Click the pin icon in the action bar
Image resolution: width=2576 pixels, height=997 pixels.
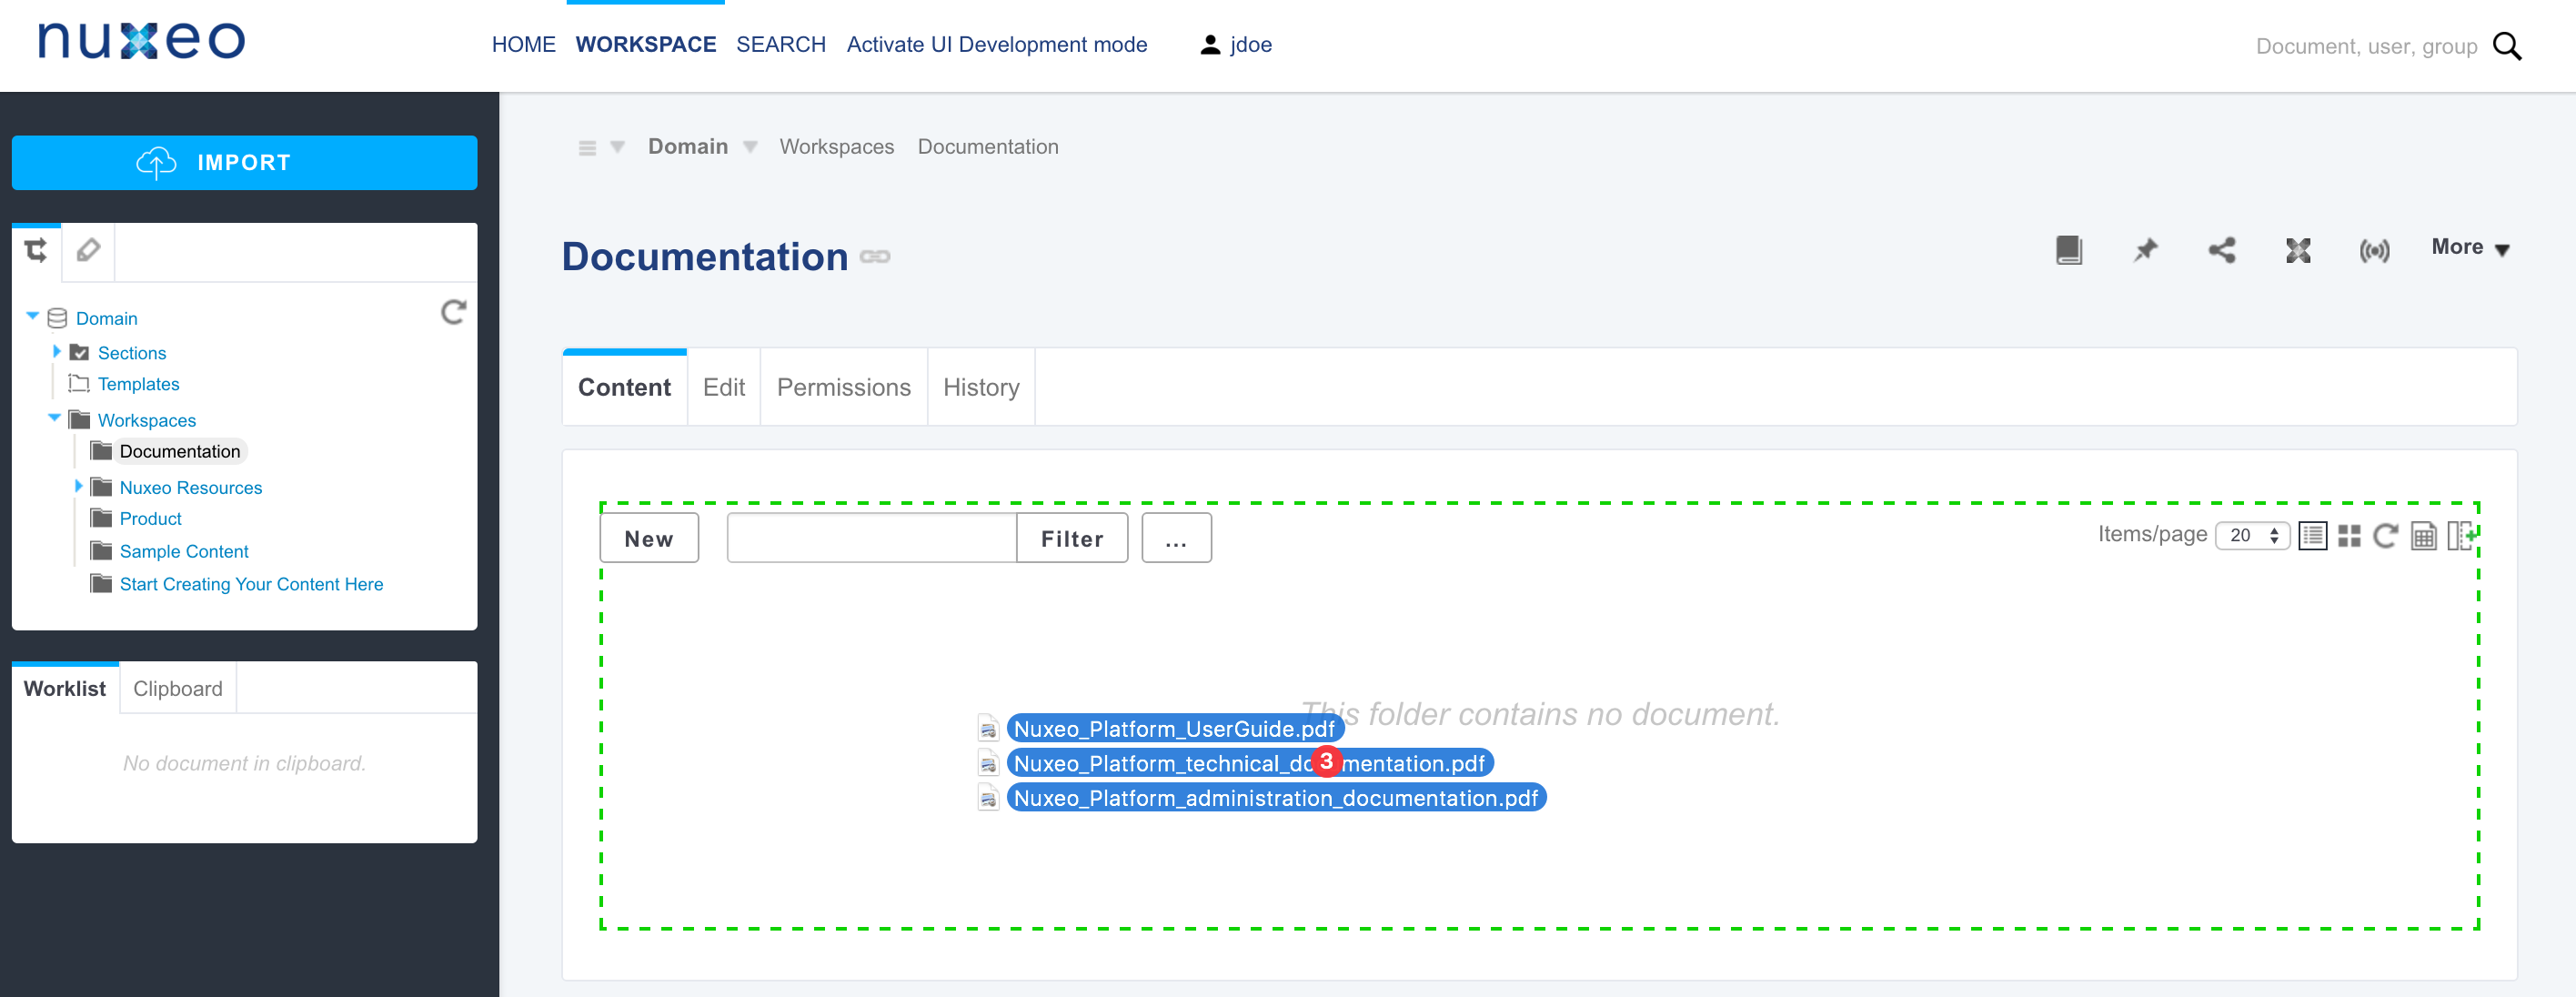[2145, 250]
